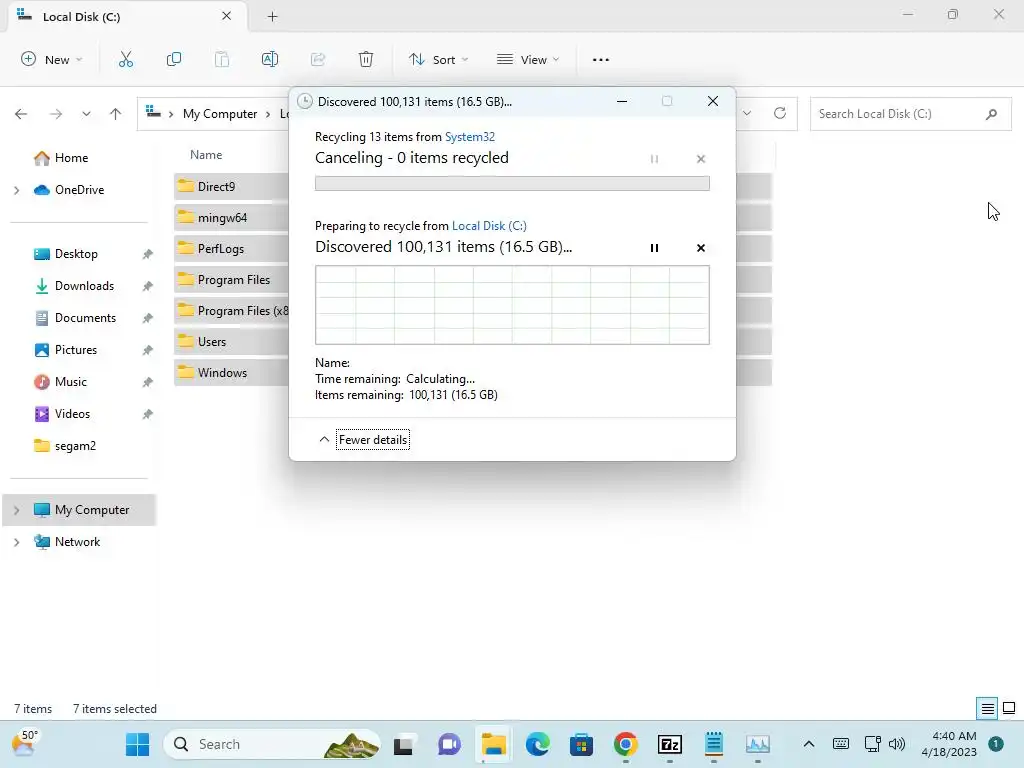Click the Rename icon in toolbar
The image size is (1024, 768).
[270, 59]
